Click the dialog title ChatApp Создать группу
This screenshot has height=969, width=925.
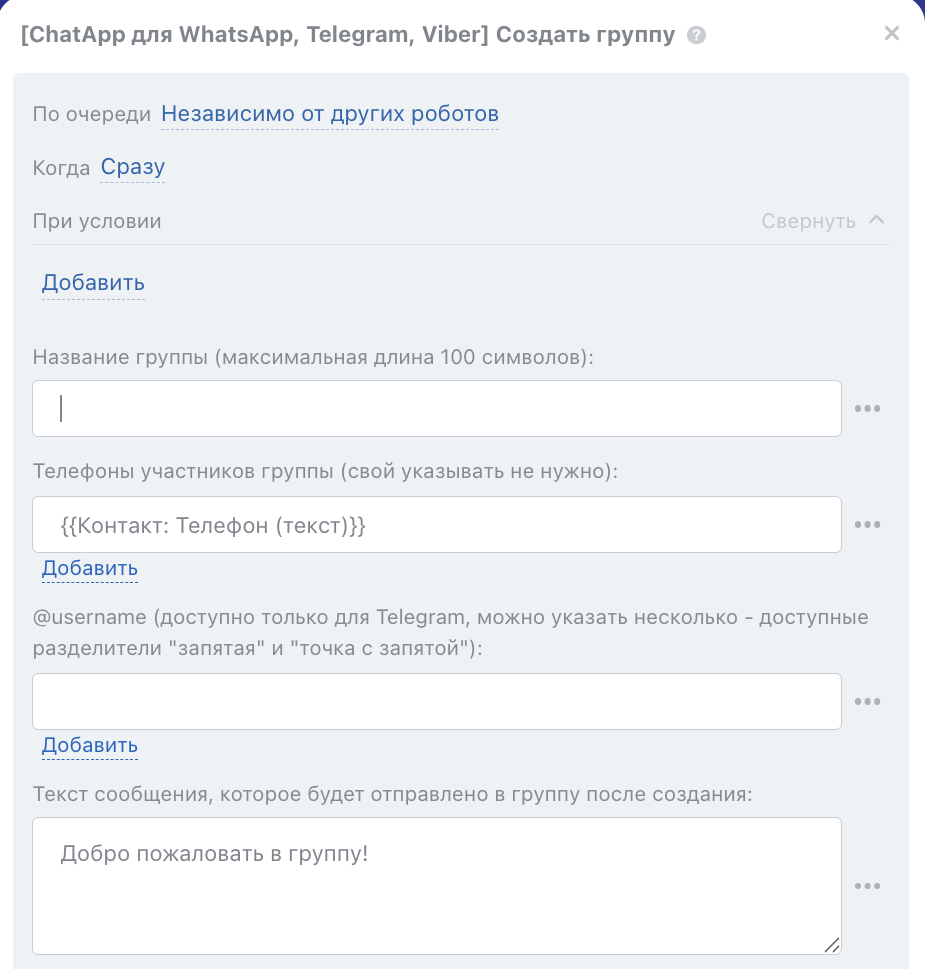point(347,35)
